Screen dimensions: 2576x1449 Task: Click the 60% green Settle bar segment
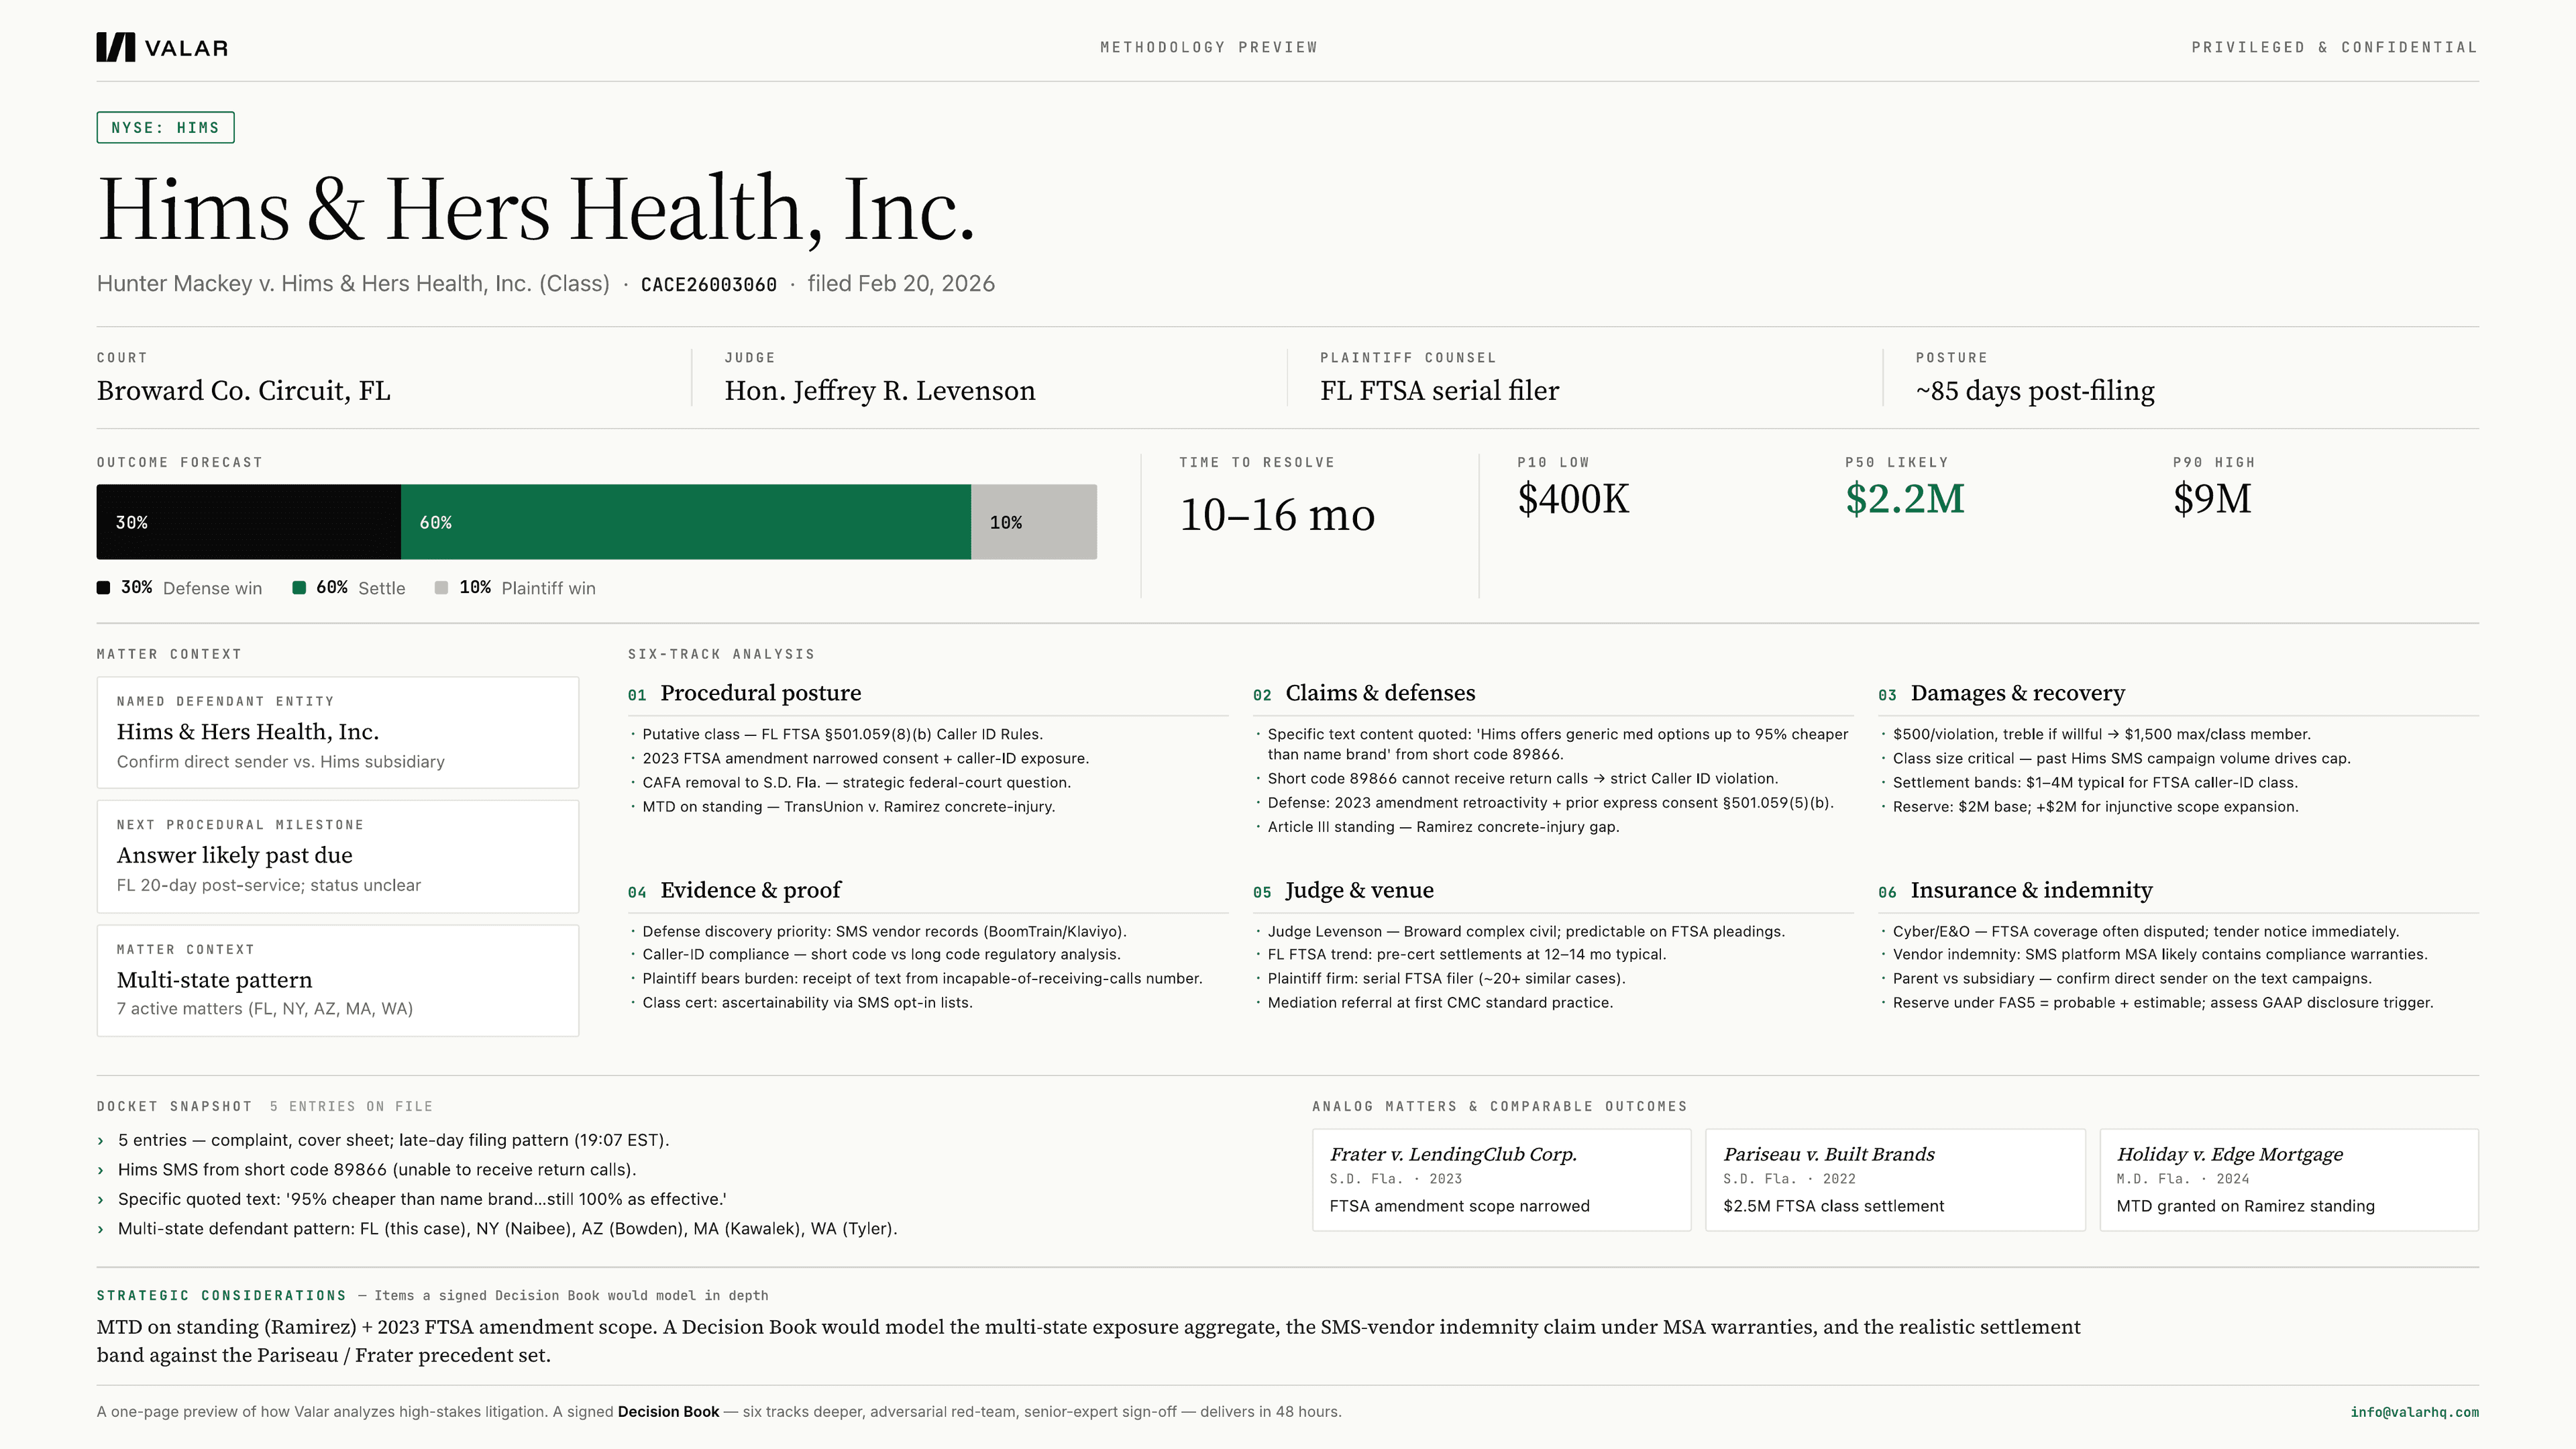click(686, 522)
